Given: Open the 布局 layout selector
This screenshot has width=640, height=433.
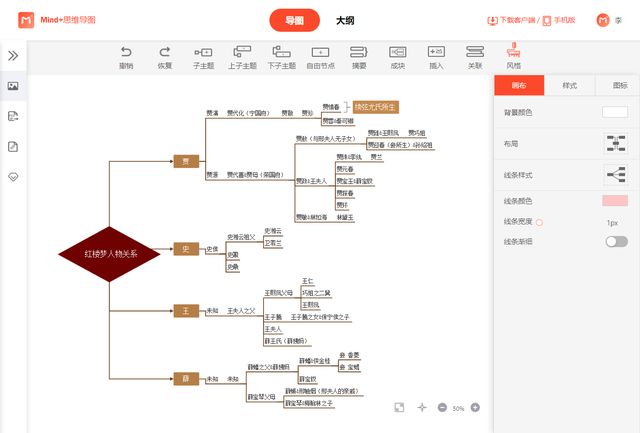Looking at the screenshot, I should coord(616,144).
